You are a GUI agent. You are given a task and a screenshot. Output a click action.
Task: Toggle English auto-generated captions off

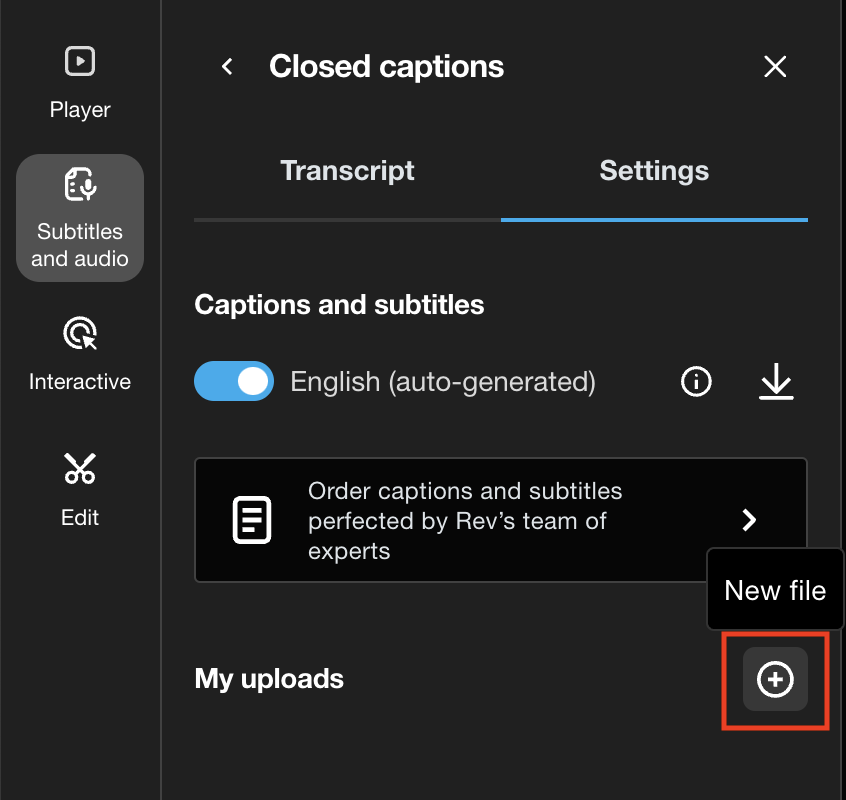click(x=234, y=382)
